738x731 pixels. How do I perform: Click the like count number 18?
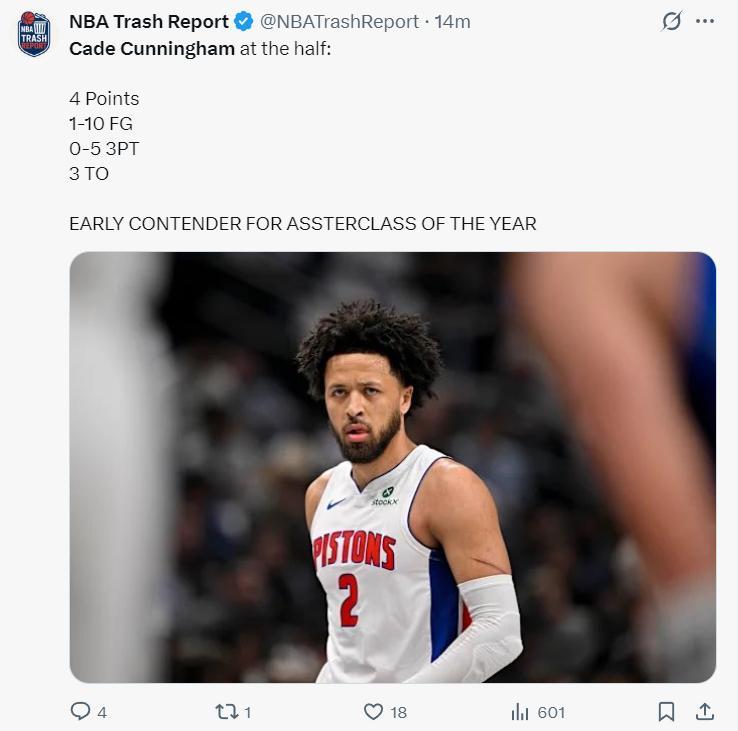click(x=398, y=712)
